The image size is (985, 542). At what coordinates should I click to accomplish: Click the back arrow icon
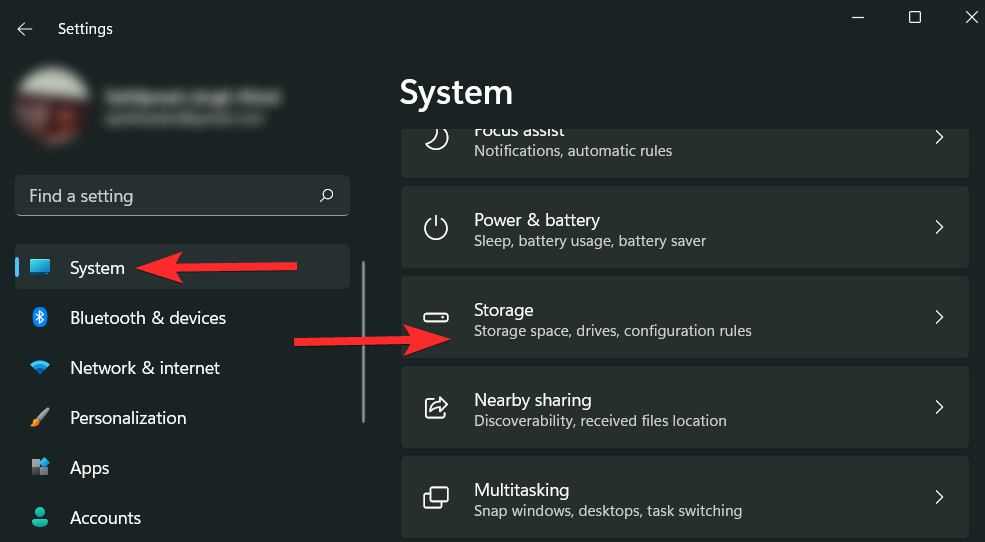tap(25, 29)
